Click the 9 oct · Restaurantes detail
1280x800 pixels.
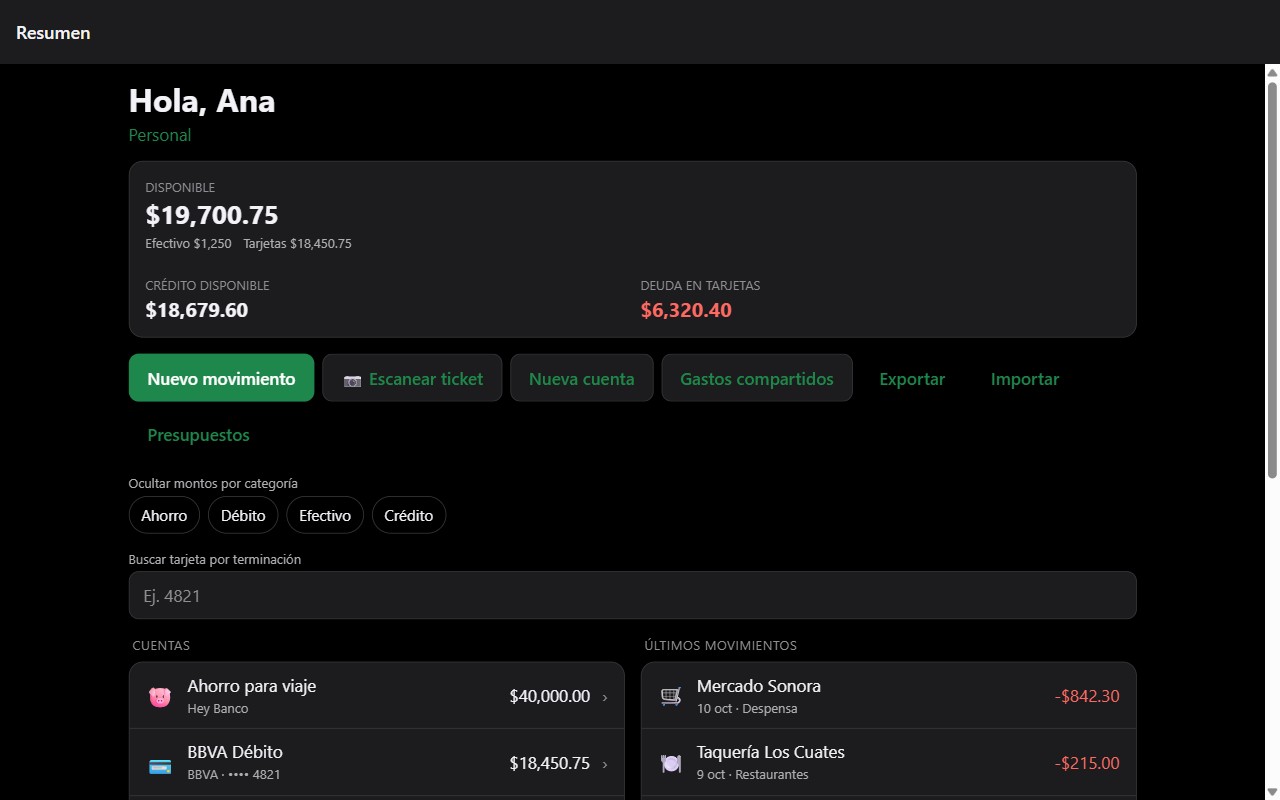[753, 775]
